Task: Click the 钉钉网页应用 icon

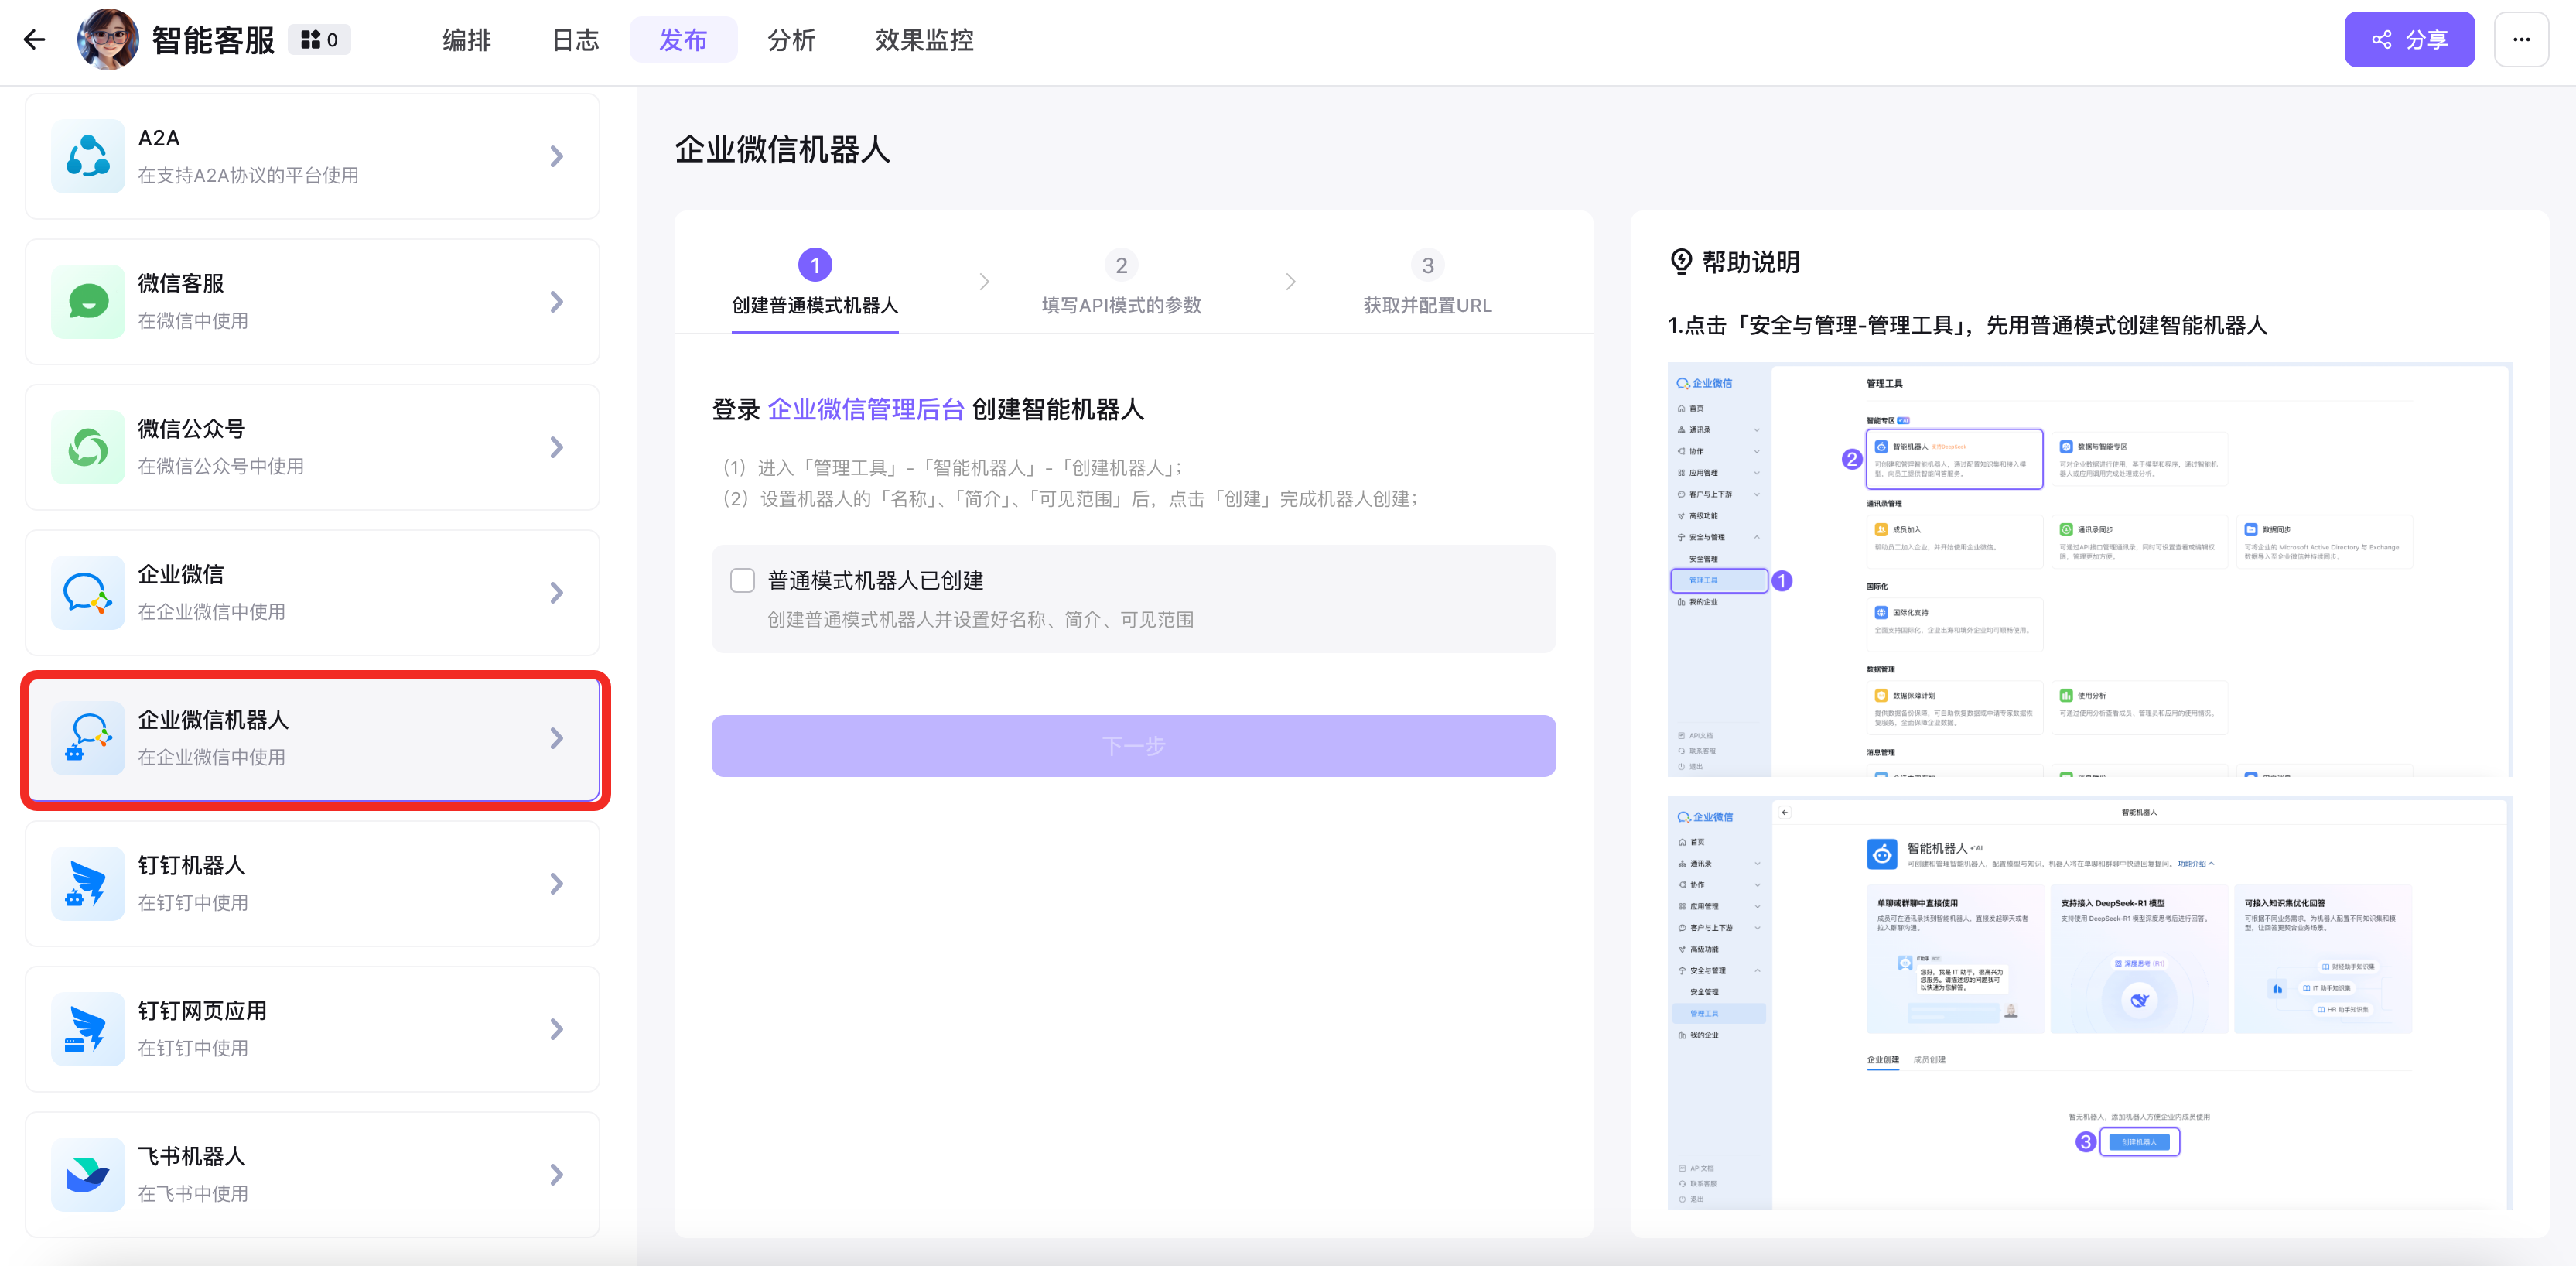Action: coord(88,1029)
